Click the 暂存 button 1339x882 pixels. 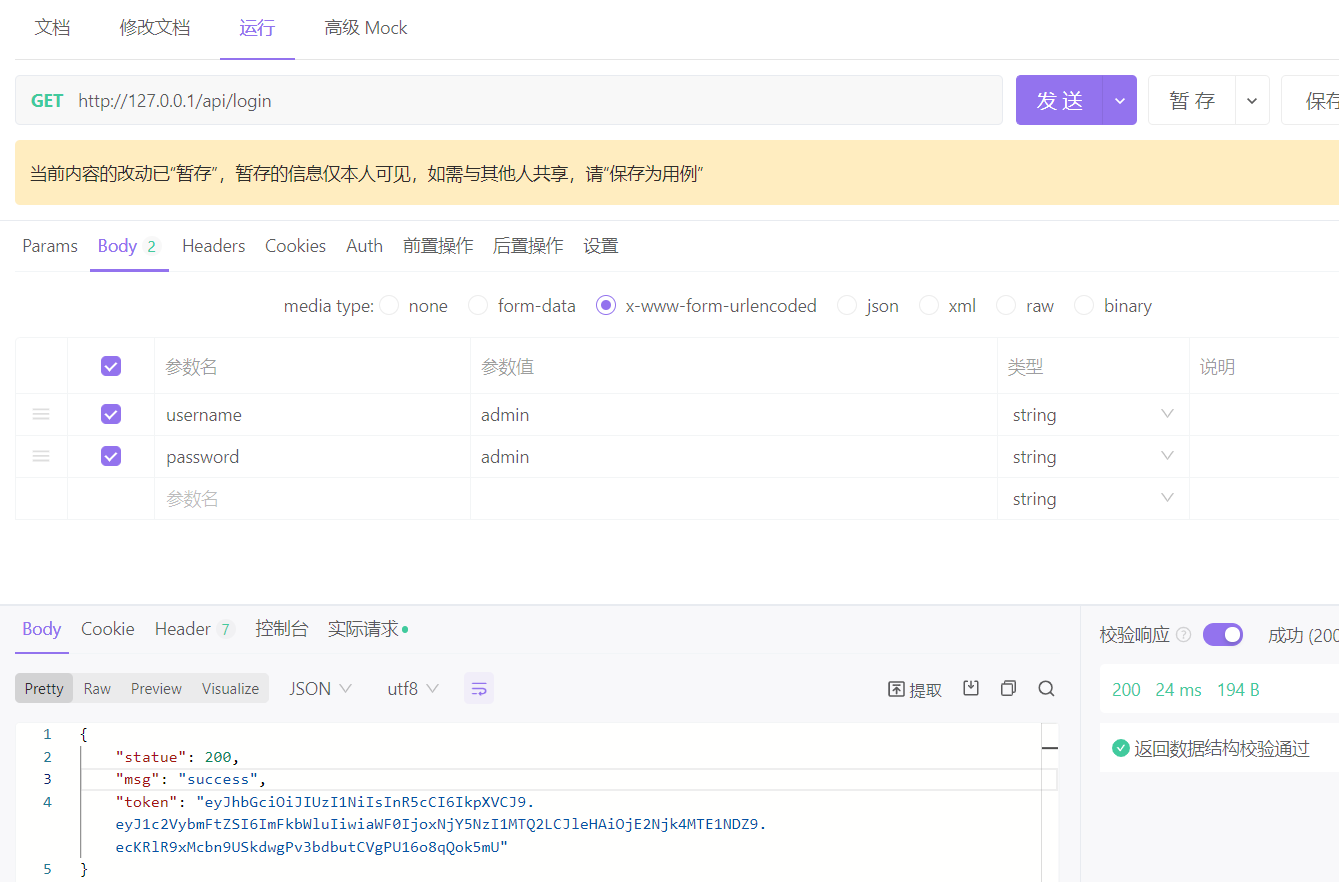(x=1192, y=100)
